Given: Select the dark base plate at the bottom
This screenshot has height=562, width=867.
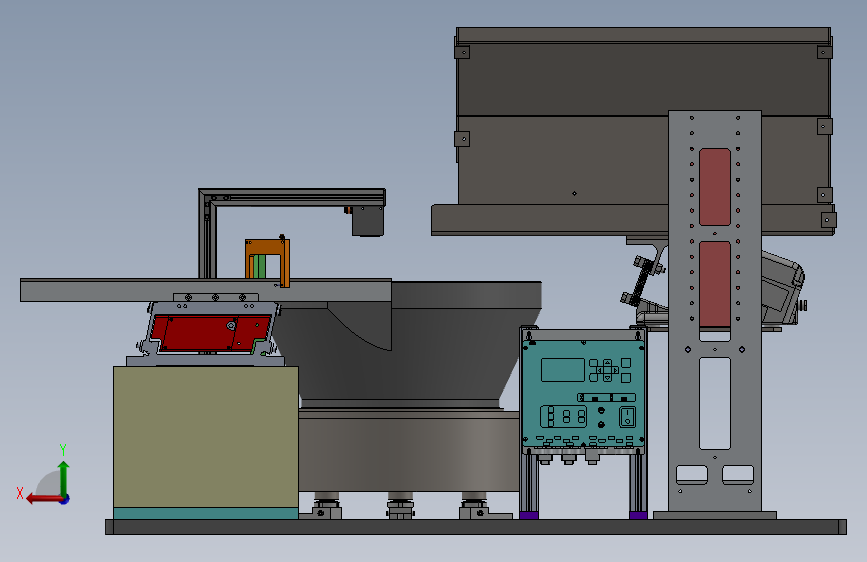Looking at the screenshot, I should click(x=476, y=527).
